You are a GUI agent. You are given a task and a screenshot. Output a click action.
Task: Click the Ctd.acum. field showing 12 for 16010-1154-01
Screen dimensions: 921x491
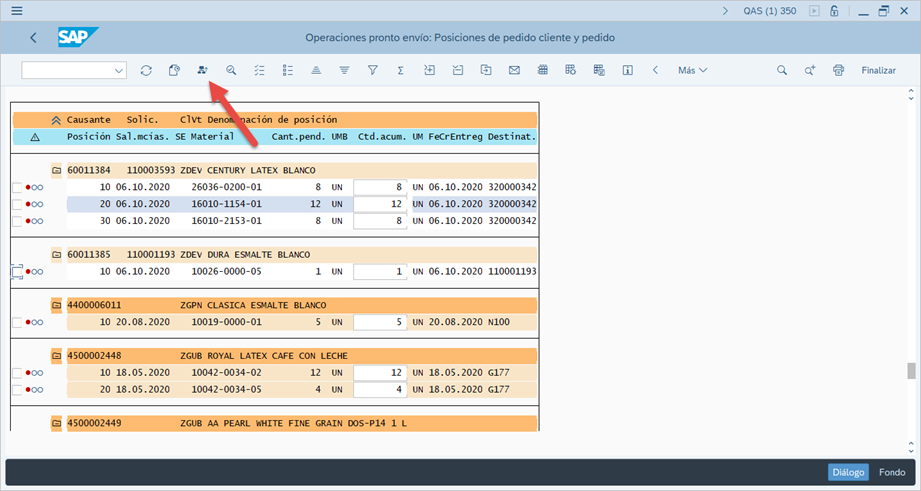pyautogui.click(x=378, y=204)
